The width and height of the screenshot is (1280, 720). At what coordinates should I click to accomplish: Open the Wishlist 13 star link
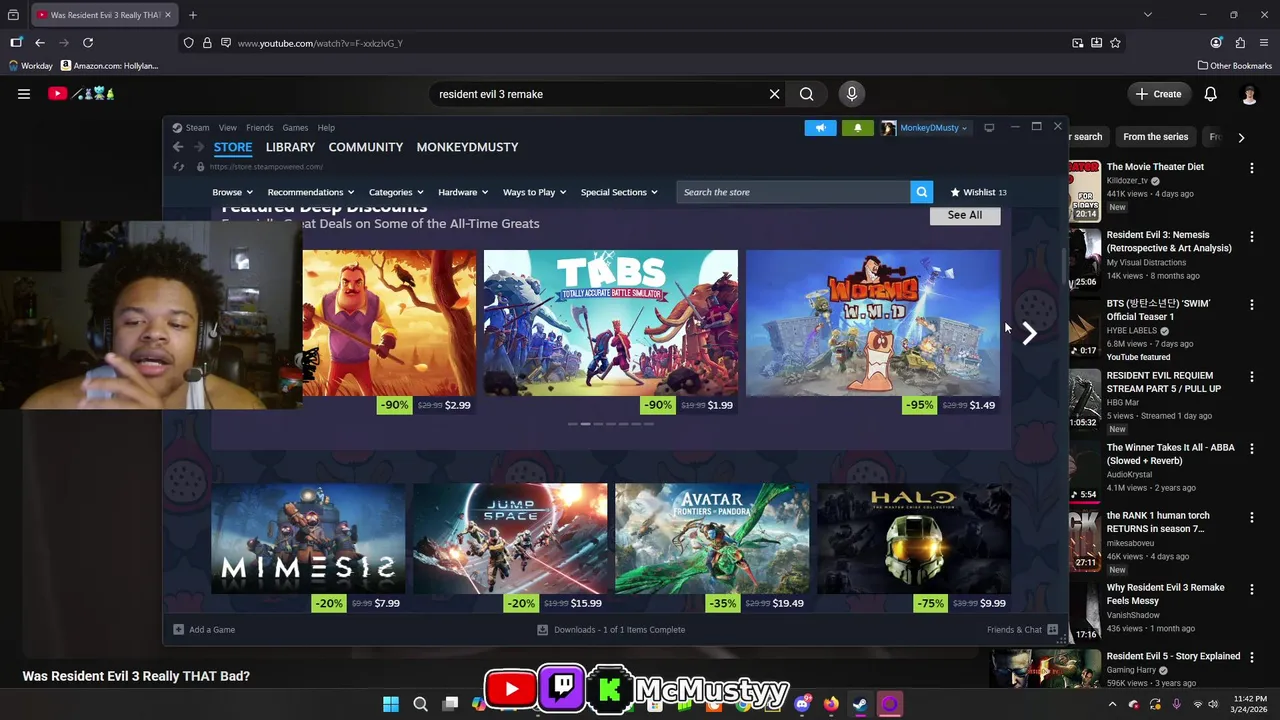coord(978,192)
